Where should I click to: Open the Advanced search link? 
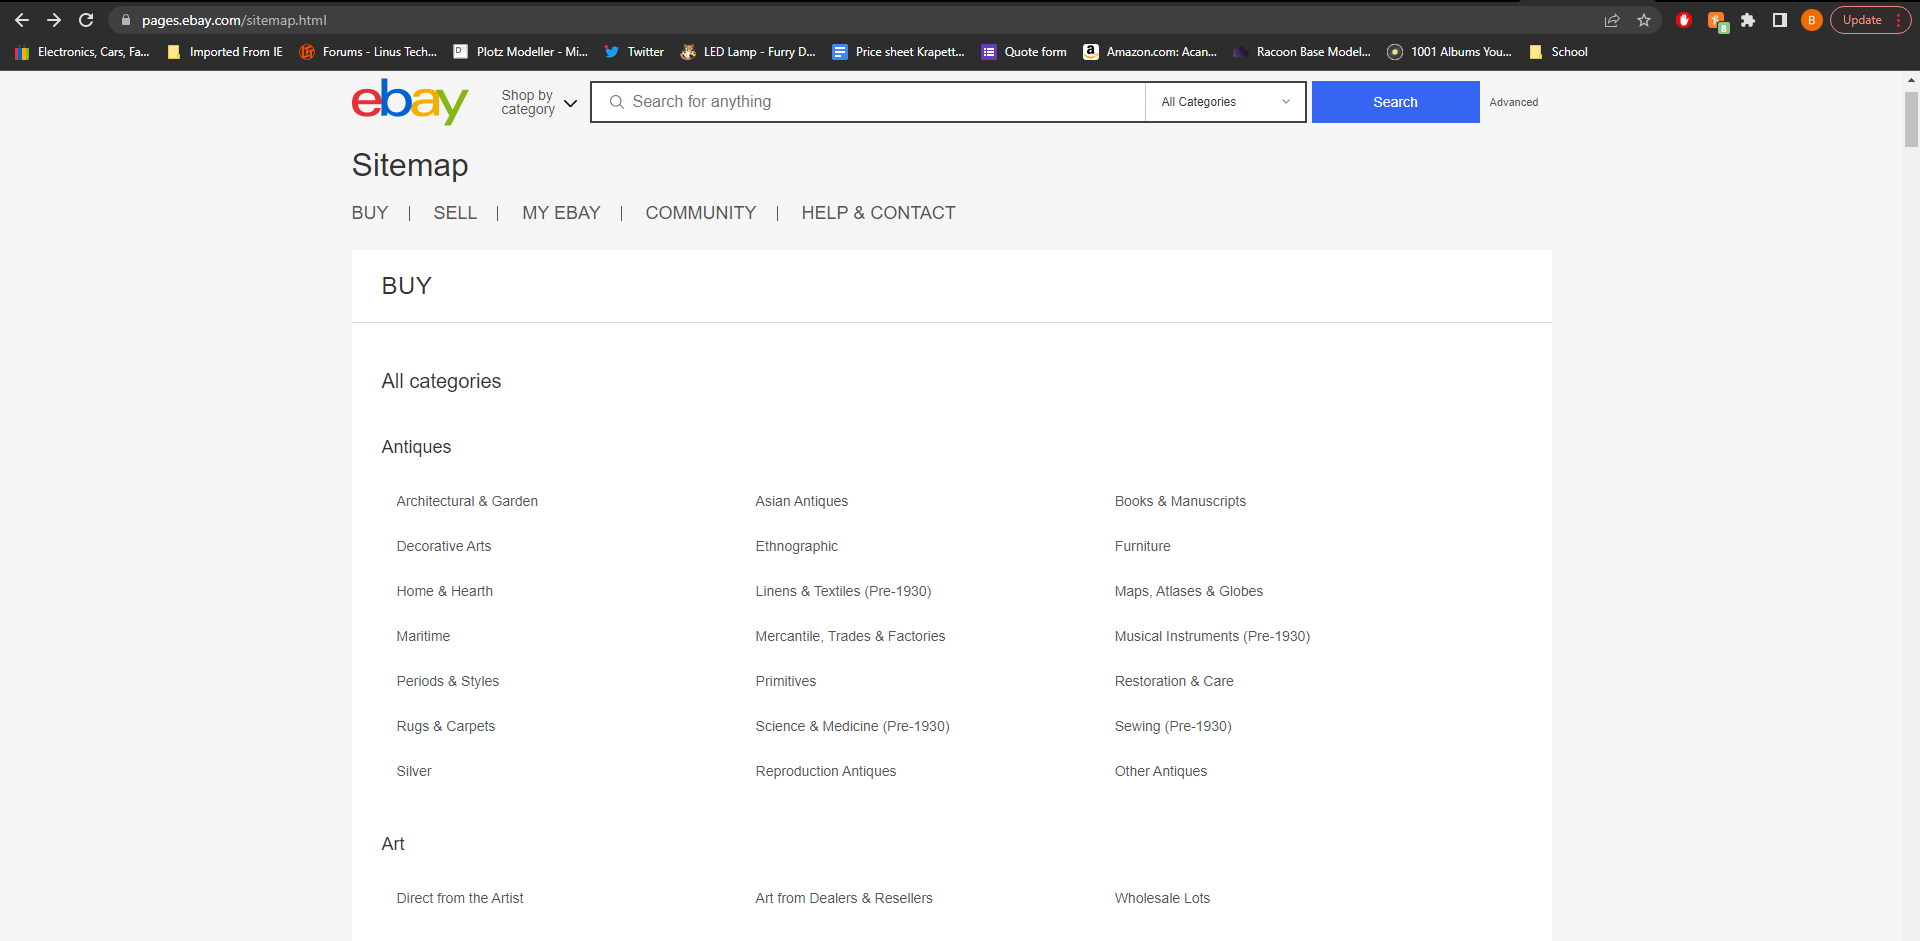coord(1513,102)
